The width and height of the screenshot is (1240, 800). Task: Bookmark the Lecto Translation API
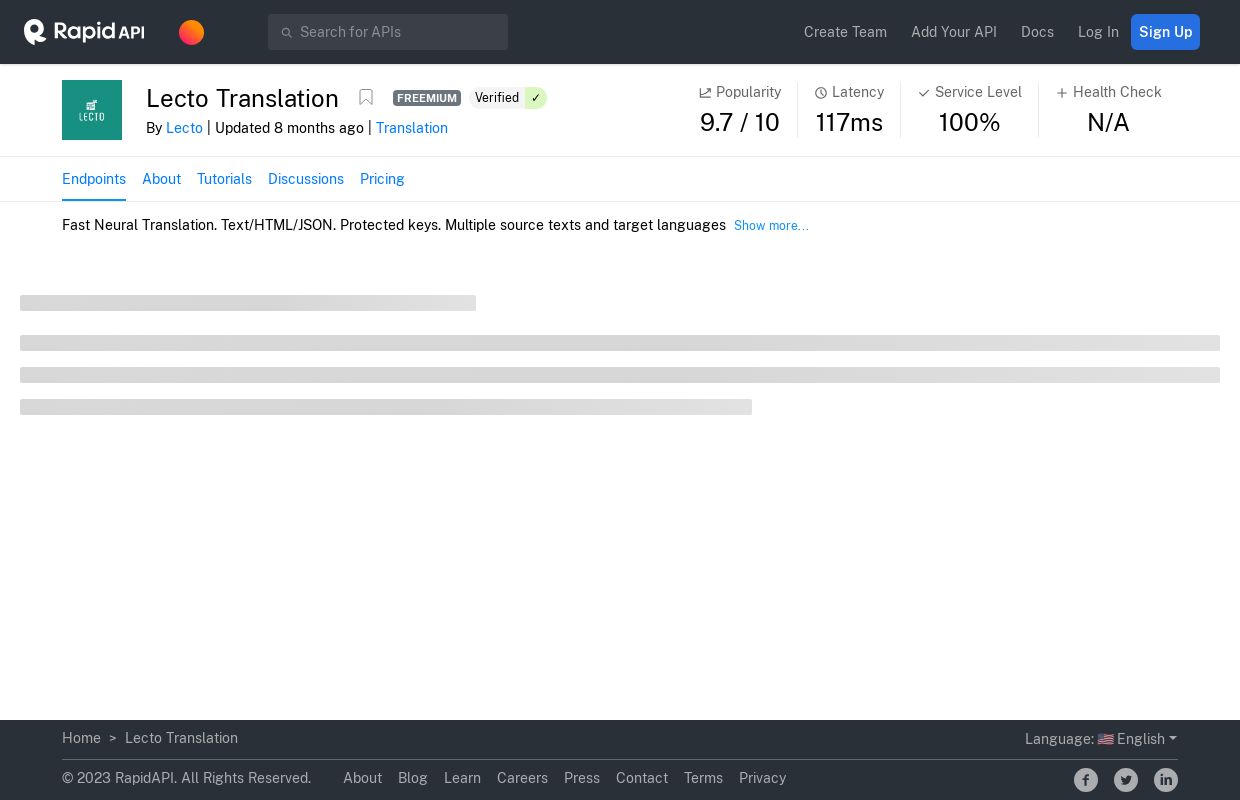point(366,97)
